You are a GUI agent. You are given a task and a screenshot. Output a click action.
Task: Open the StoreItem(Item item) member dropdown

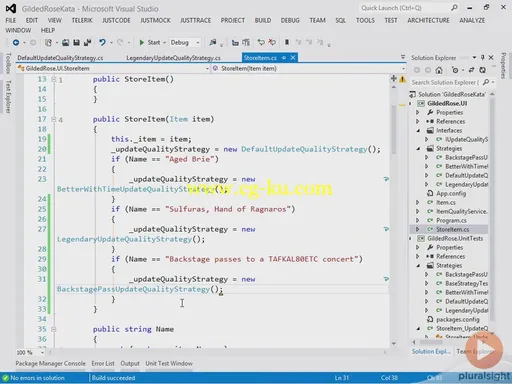point(404,68)
